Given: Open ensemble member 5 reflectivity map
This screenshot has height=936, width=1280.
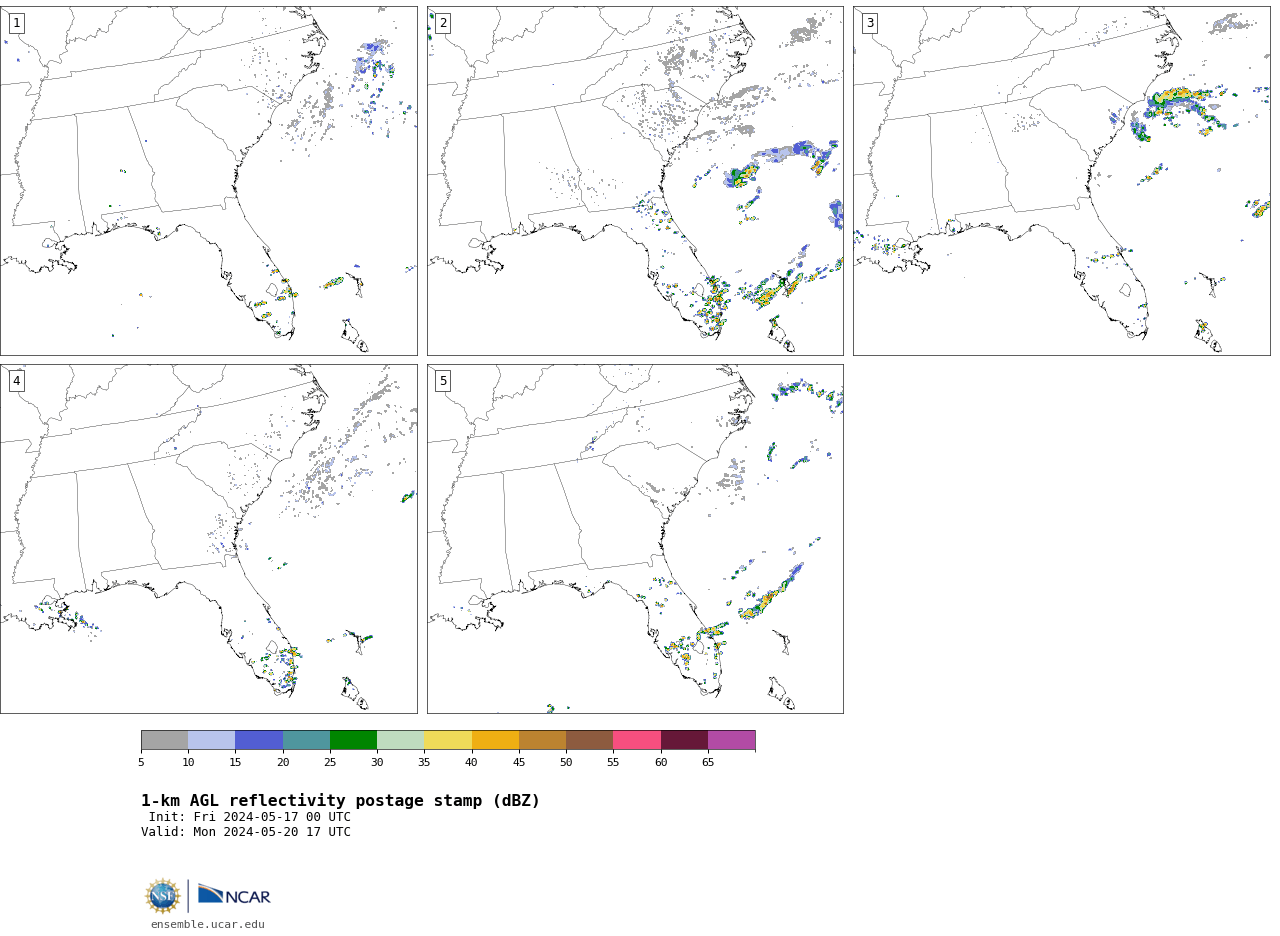Looking at the screenshot, I should coord(635,539).
